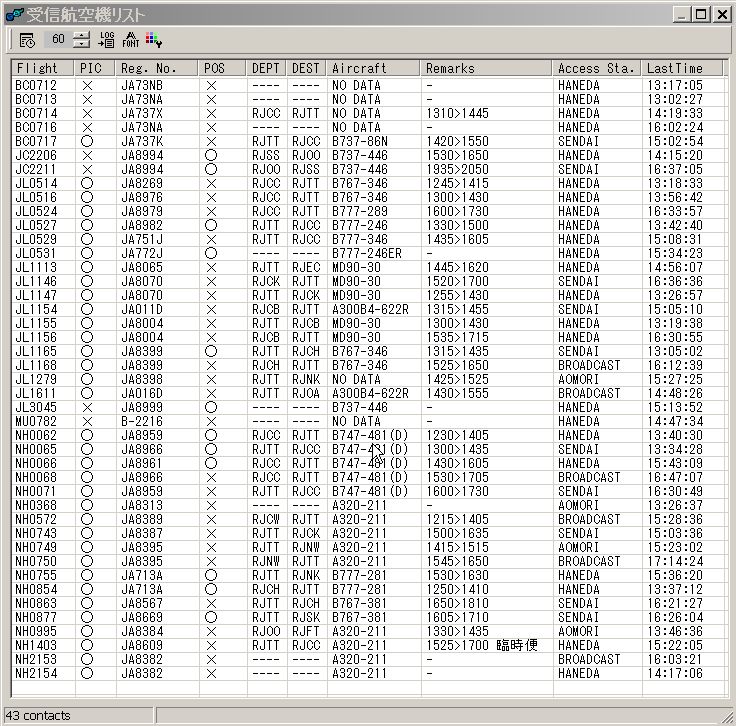Click RJNK destination in JL1279 row
This screenshot has height=726, width=736.
point(306,380)
